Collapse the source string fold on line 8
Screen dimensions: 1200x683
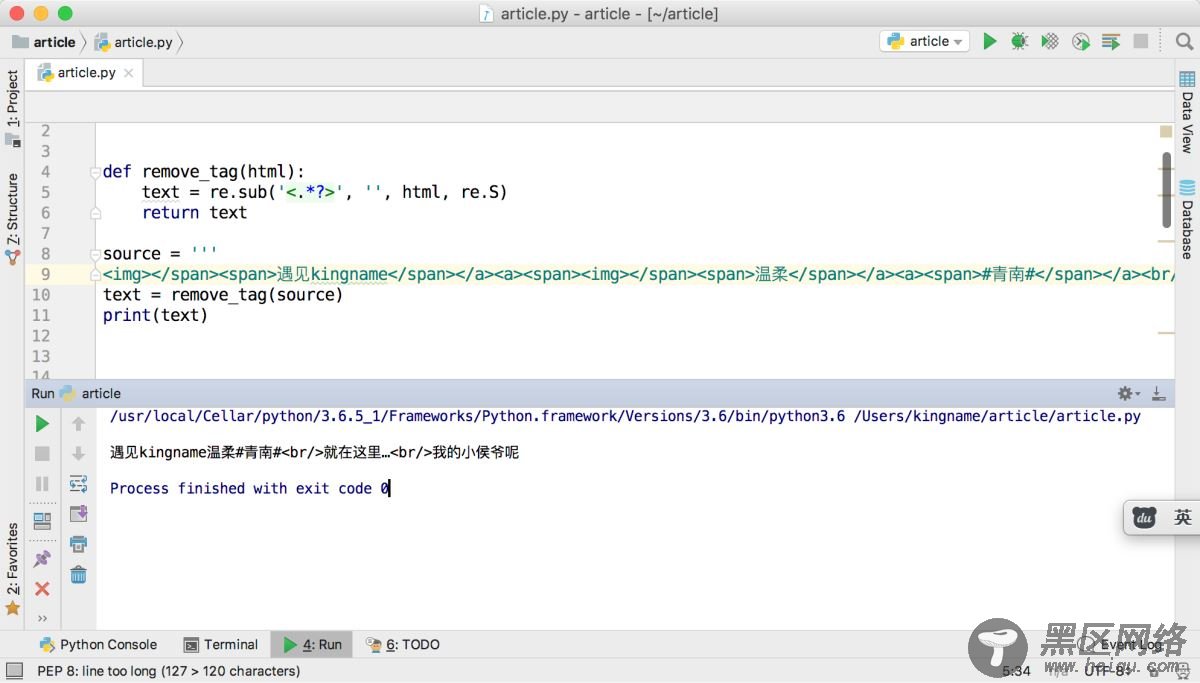(95, 254)
